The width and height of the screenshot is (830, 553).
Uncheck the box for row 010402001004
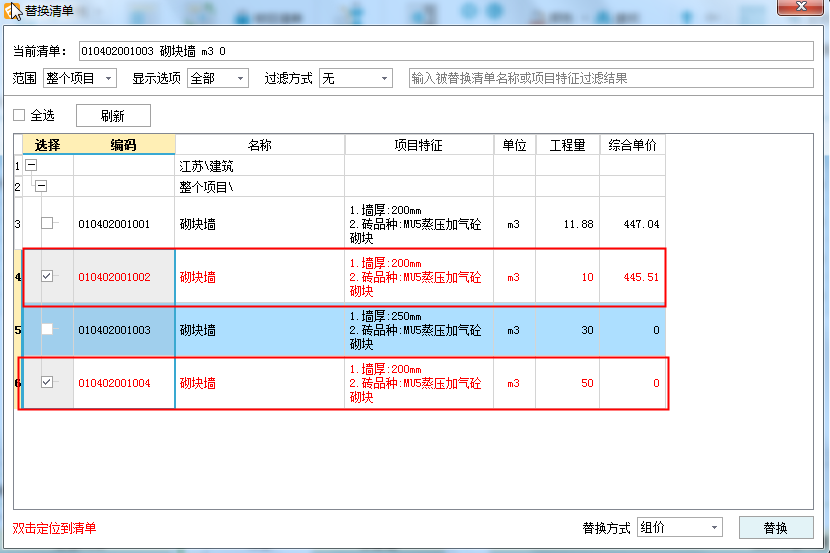click(x=47, y=382)
